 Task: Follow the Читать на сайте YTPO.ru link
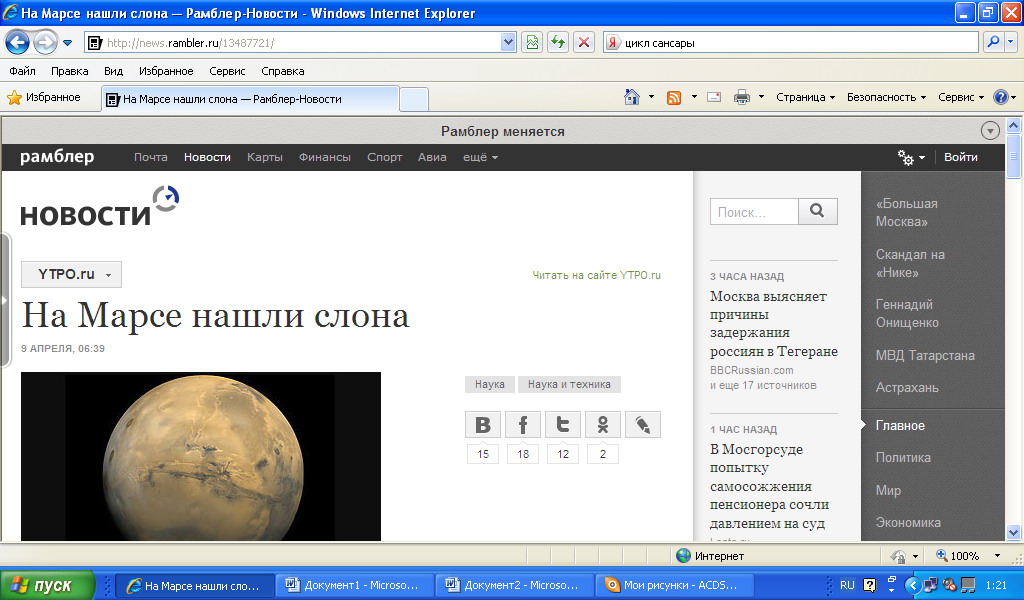point(596,275)
